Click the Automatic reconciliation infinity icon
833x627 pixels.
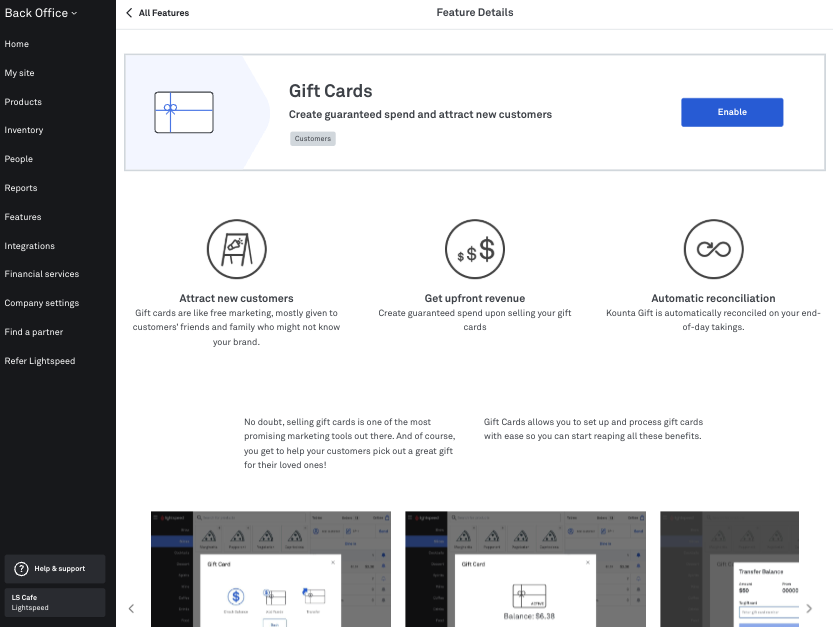[x=713, y=249]
